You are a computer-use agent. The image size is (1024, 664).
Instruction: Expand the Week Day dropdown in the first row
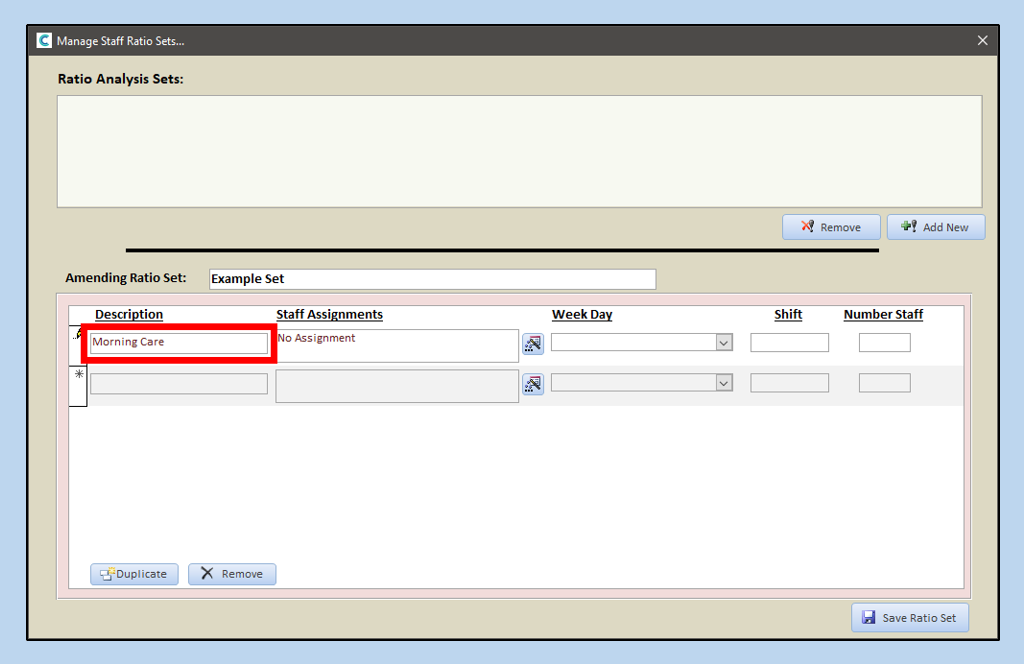coord(724,343)
